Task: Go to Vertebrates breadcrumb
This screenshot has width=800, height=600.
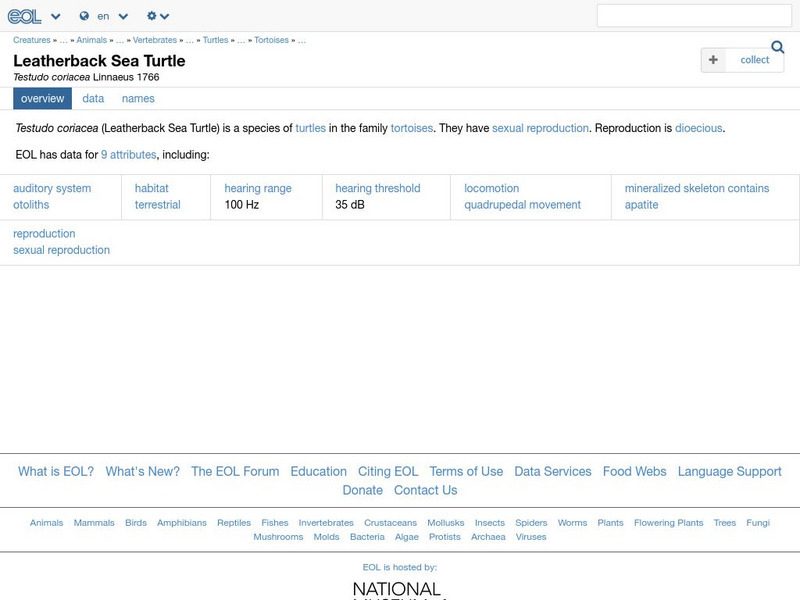Action: (155, 40)
